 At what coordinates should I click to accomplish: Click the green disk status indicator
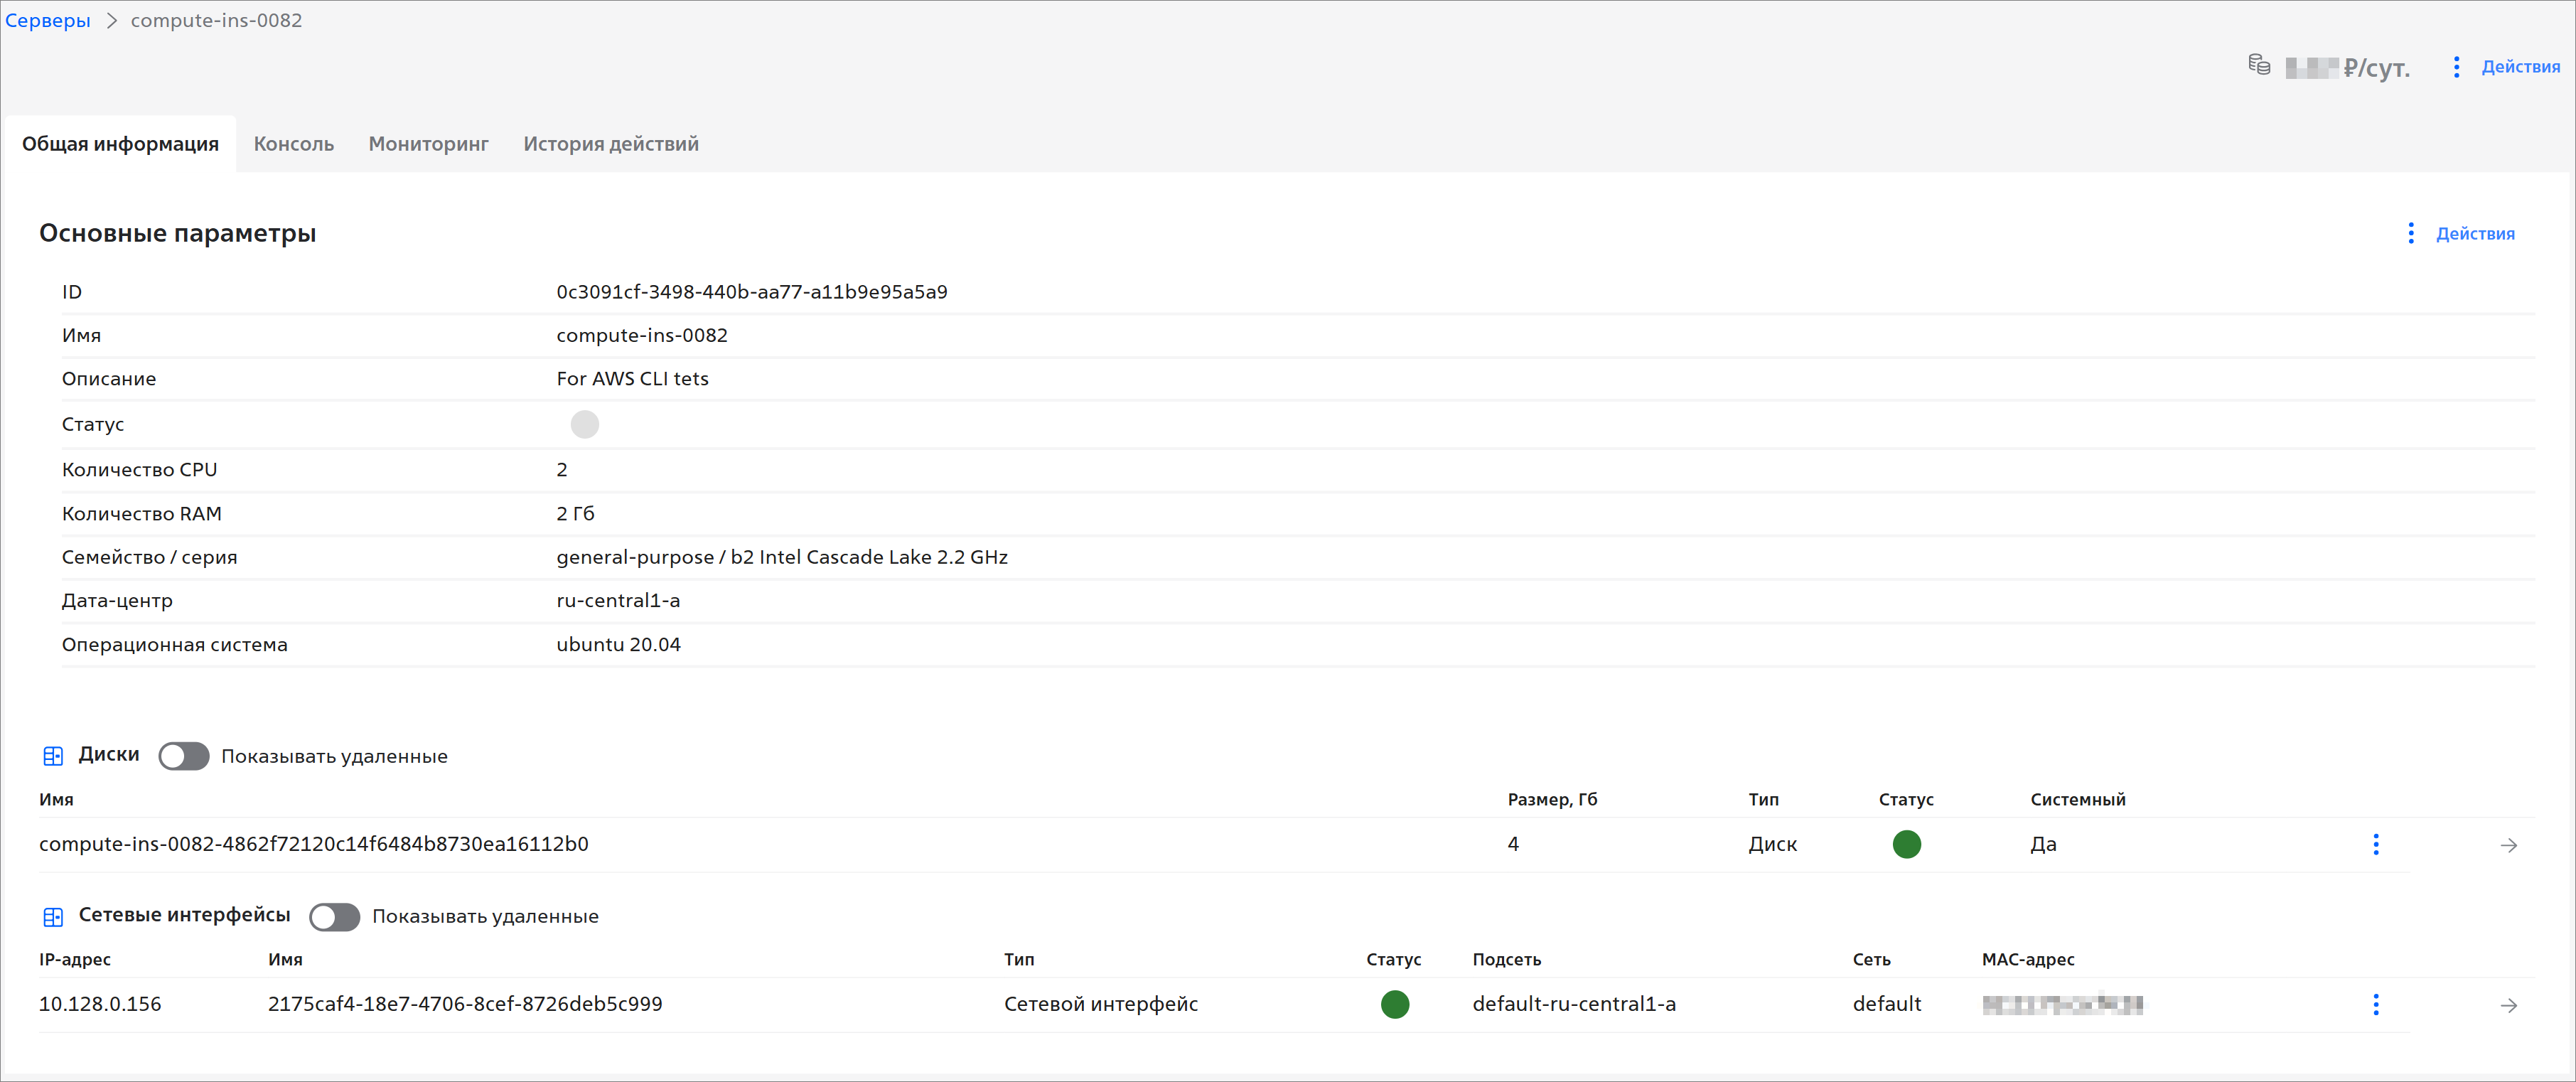click(x=1906, y=845)
